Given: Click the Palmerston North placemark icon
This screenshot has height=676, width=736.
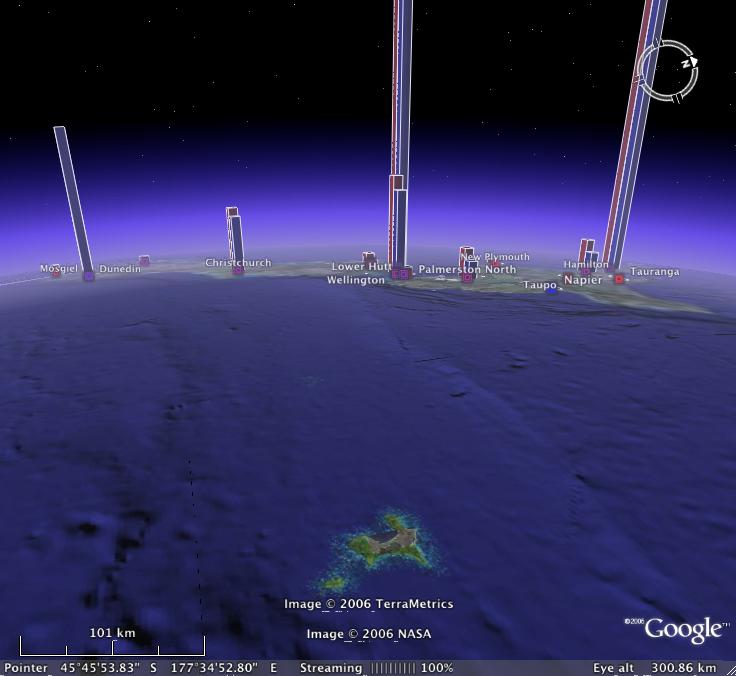Looking at the screenshot, I should [467, 278].
